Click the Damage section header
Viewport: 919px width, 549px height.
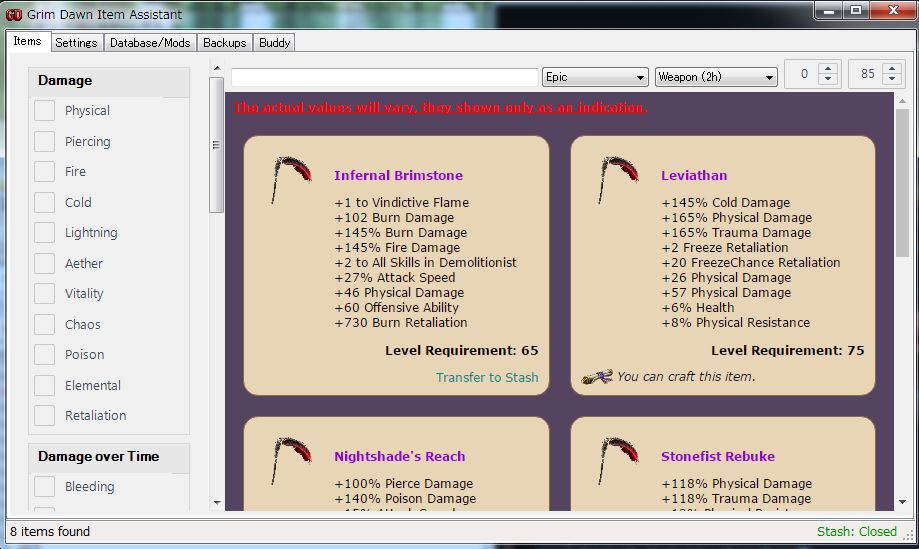109,81
